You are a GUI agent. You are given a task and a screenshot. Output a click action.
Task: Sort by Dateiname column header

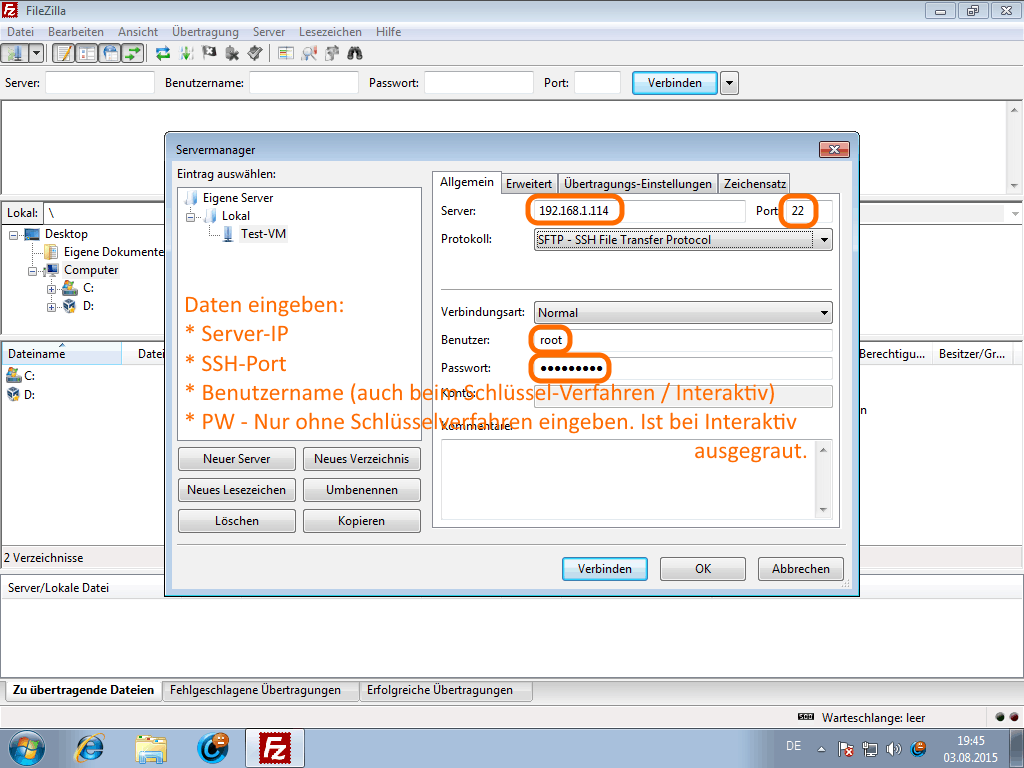(x=61, y=353)
